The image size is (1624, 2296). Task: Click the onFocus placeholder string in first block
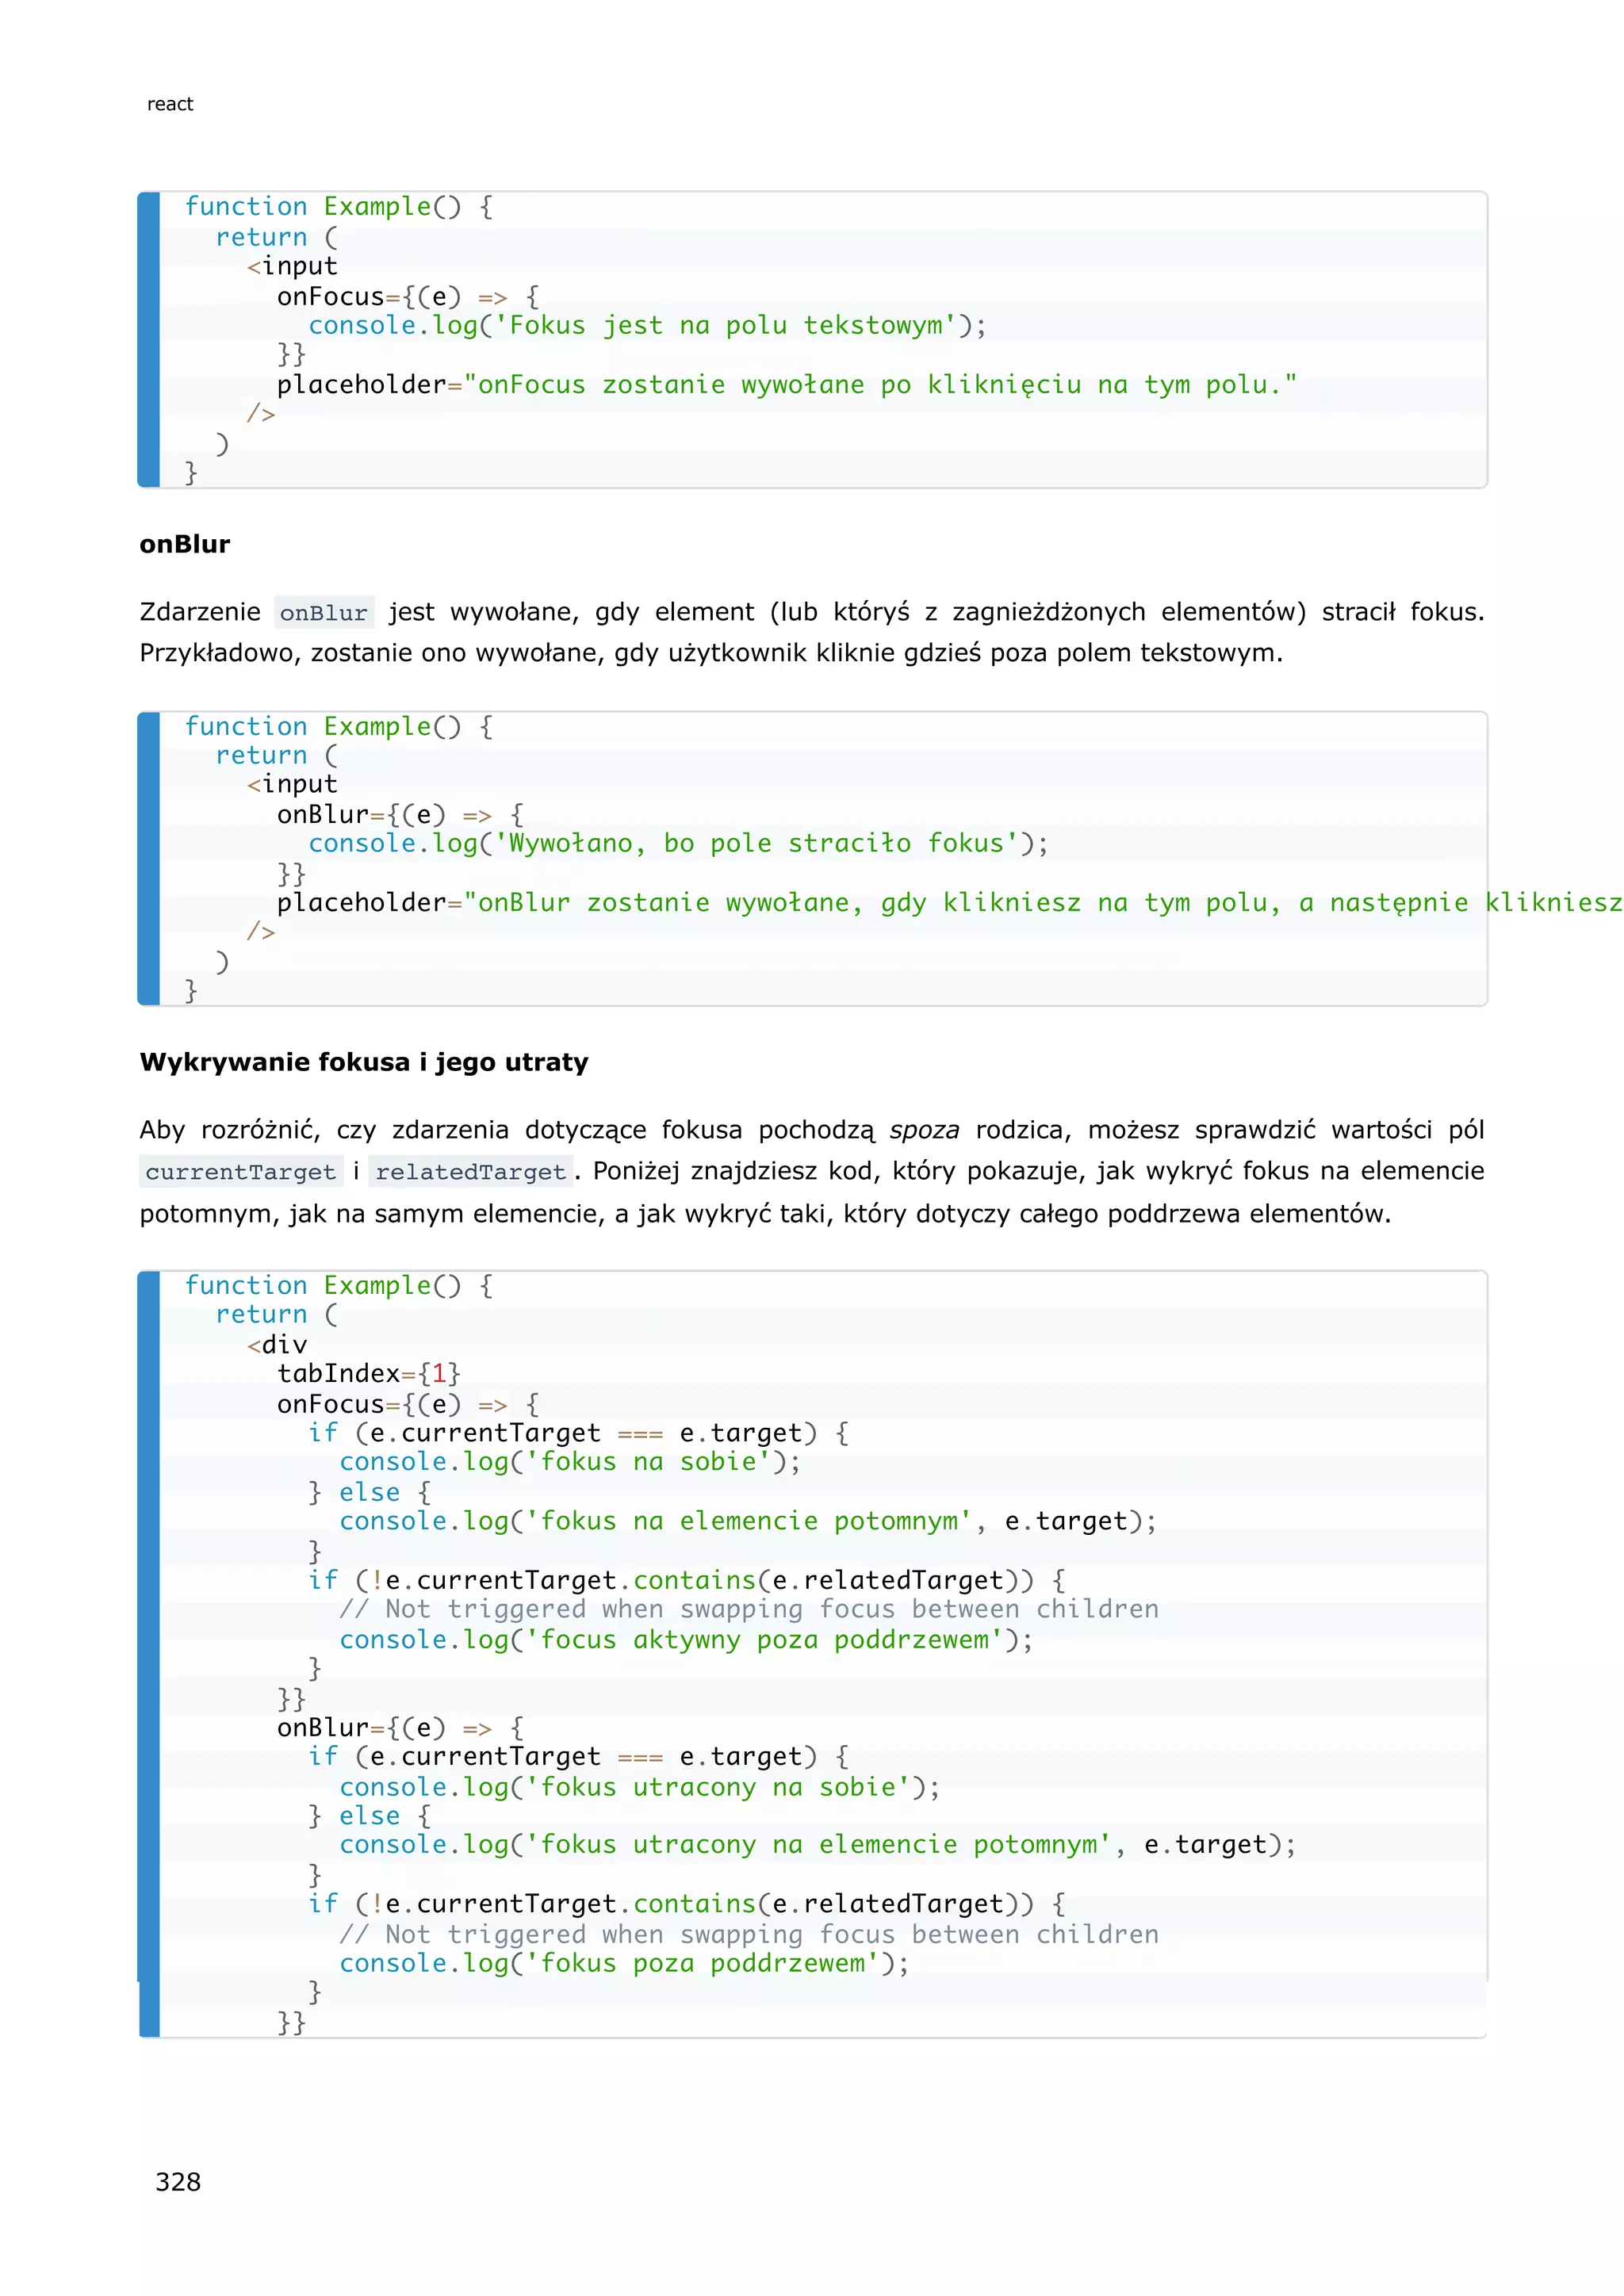(x=880, y=385)
